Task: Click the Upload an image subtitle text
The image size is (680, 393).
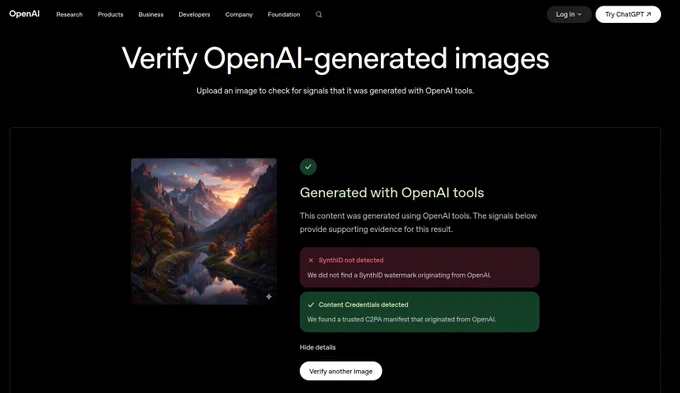Action: click(x=335, y=91)
